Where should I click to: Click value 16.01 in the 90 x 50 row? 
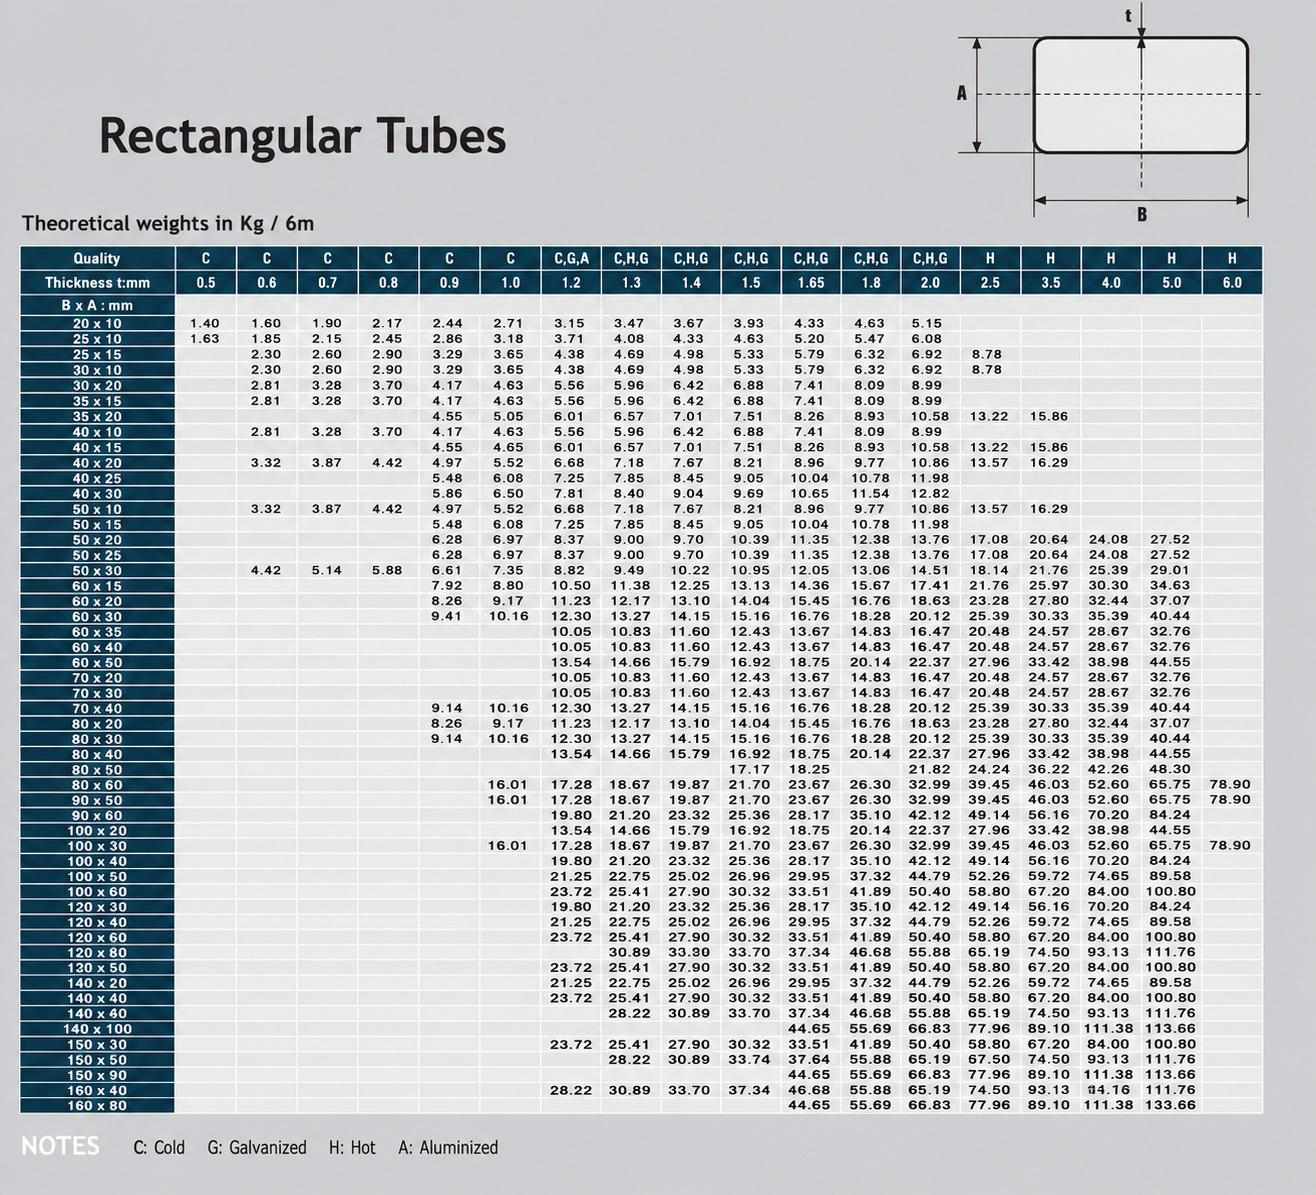pyautogui.click(x=508, y=800)
